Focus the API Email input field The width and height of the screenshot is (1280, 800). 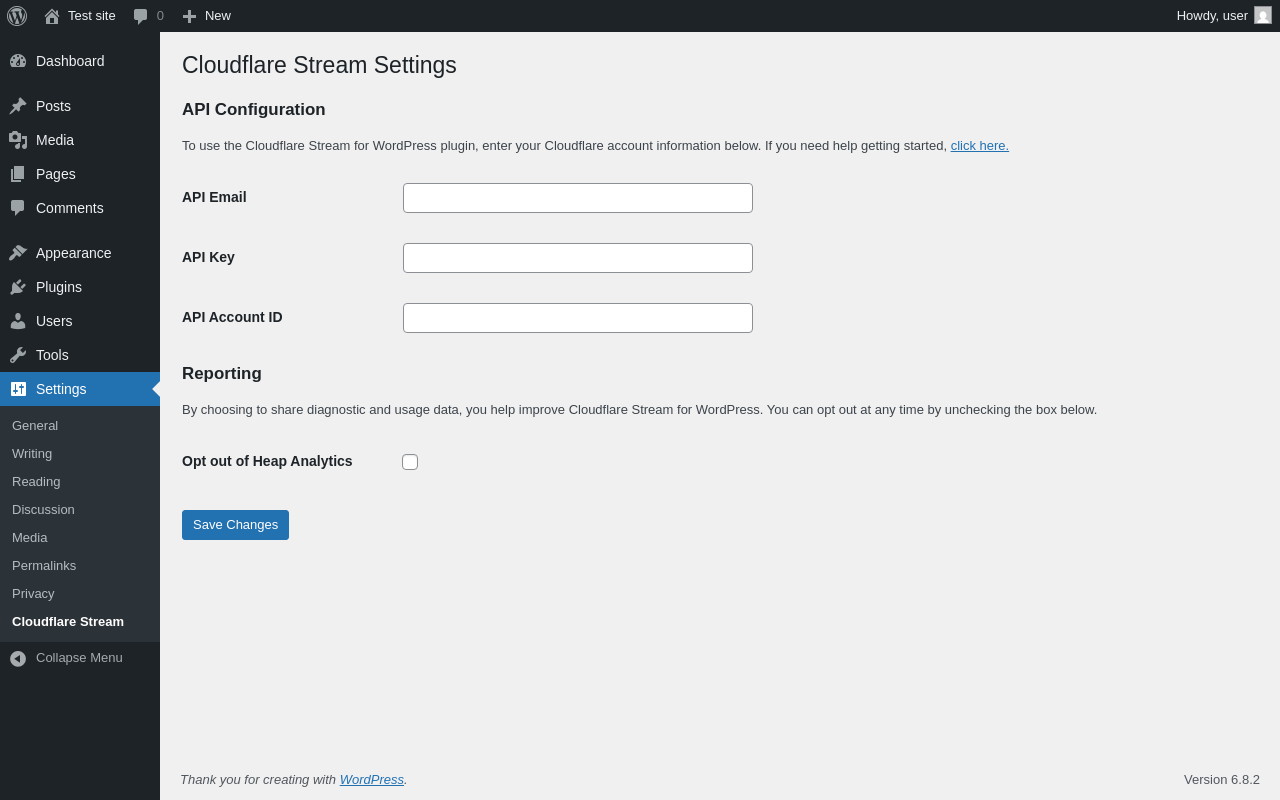pyautogui.click(x=578, y=198)
